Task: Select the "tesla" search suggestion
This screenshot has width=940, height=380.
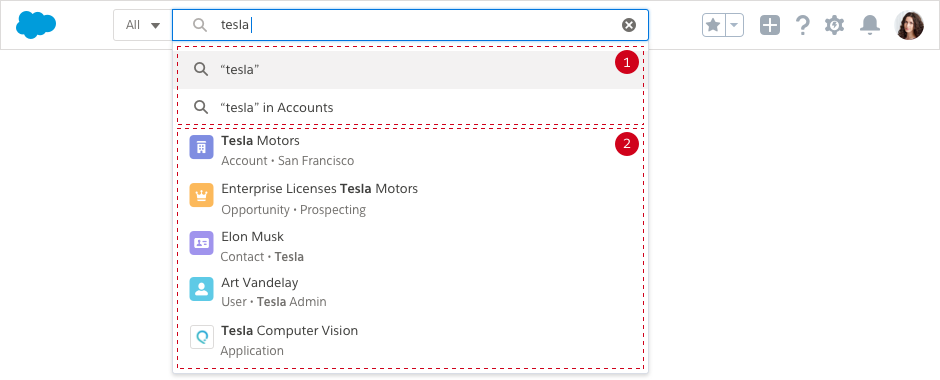Action: pyautogui.click(x=410, y=70)
